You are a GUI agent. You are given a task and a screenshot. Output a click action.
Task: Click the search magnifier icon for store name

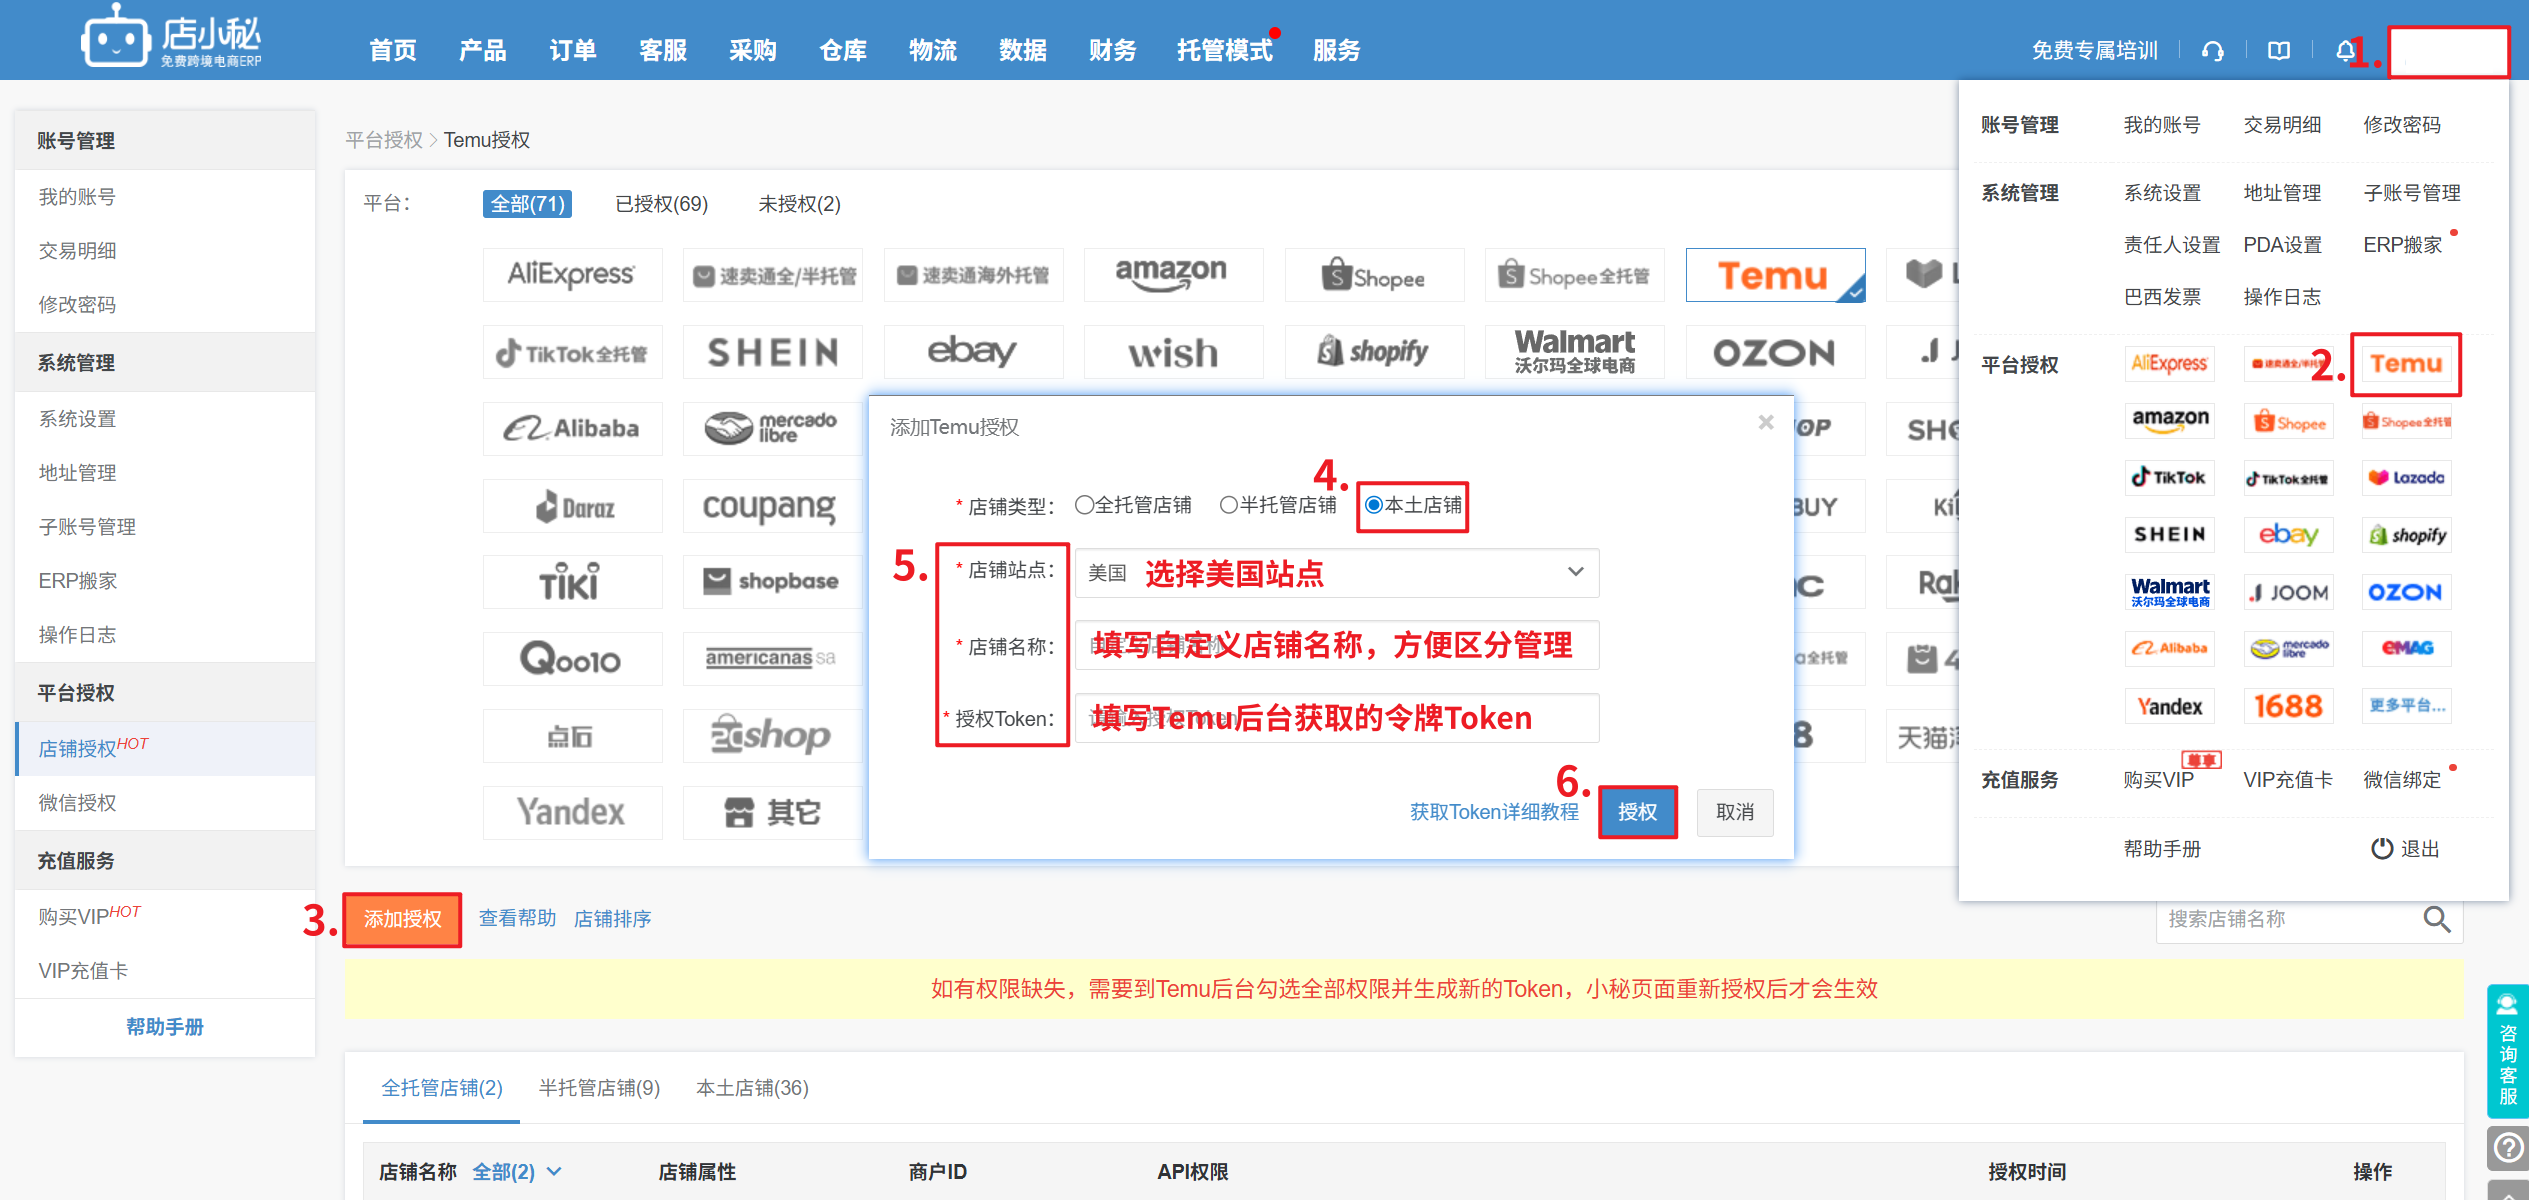coord(2436,919)
